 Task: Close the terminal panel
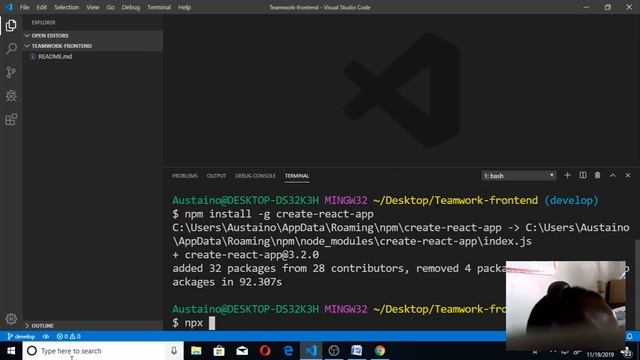[x=628, y=175]
